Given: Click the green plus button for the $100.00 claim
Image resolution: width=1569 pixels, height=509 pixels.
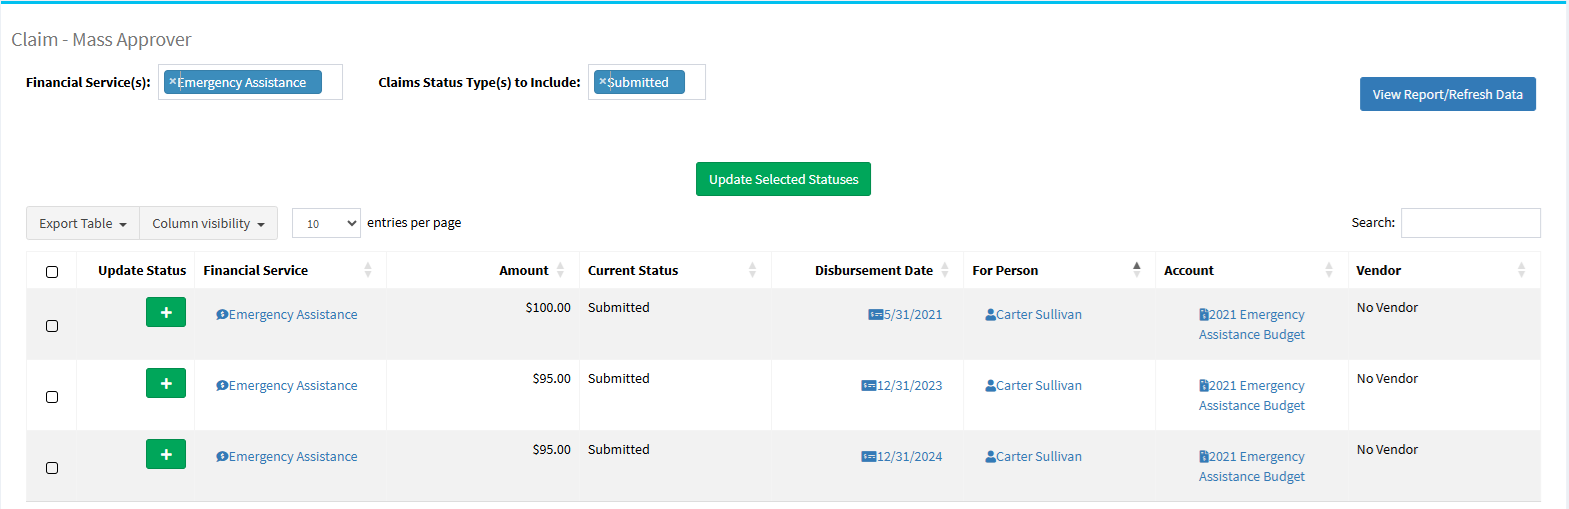Looking at the screenshot, I should 166,313.
